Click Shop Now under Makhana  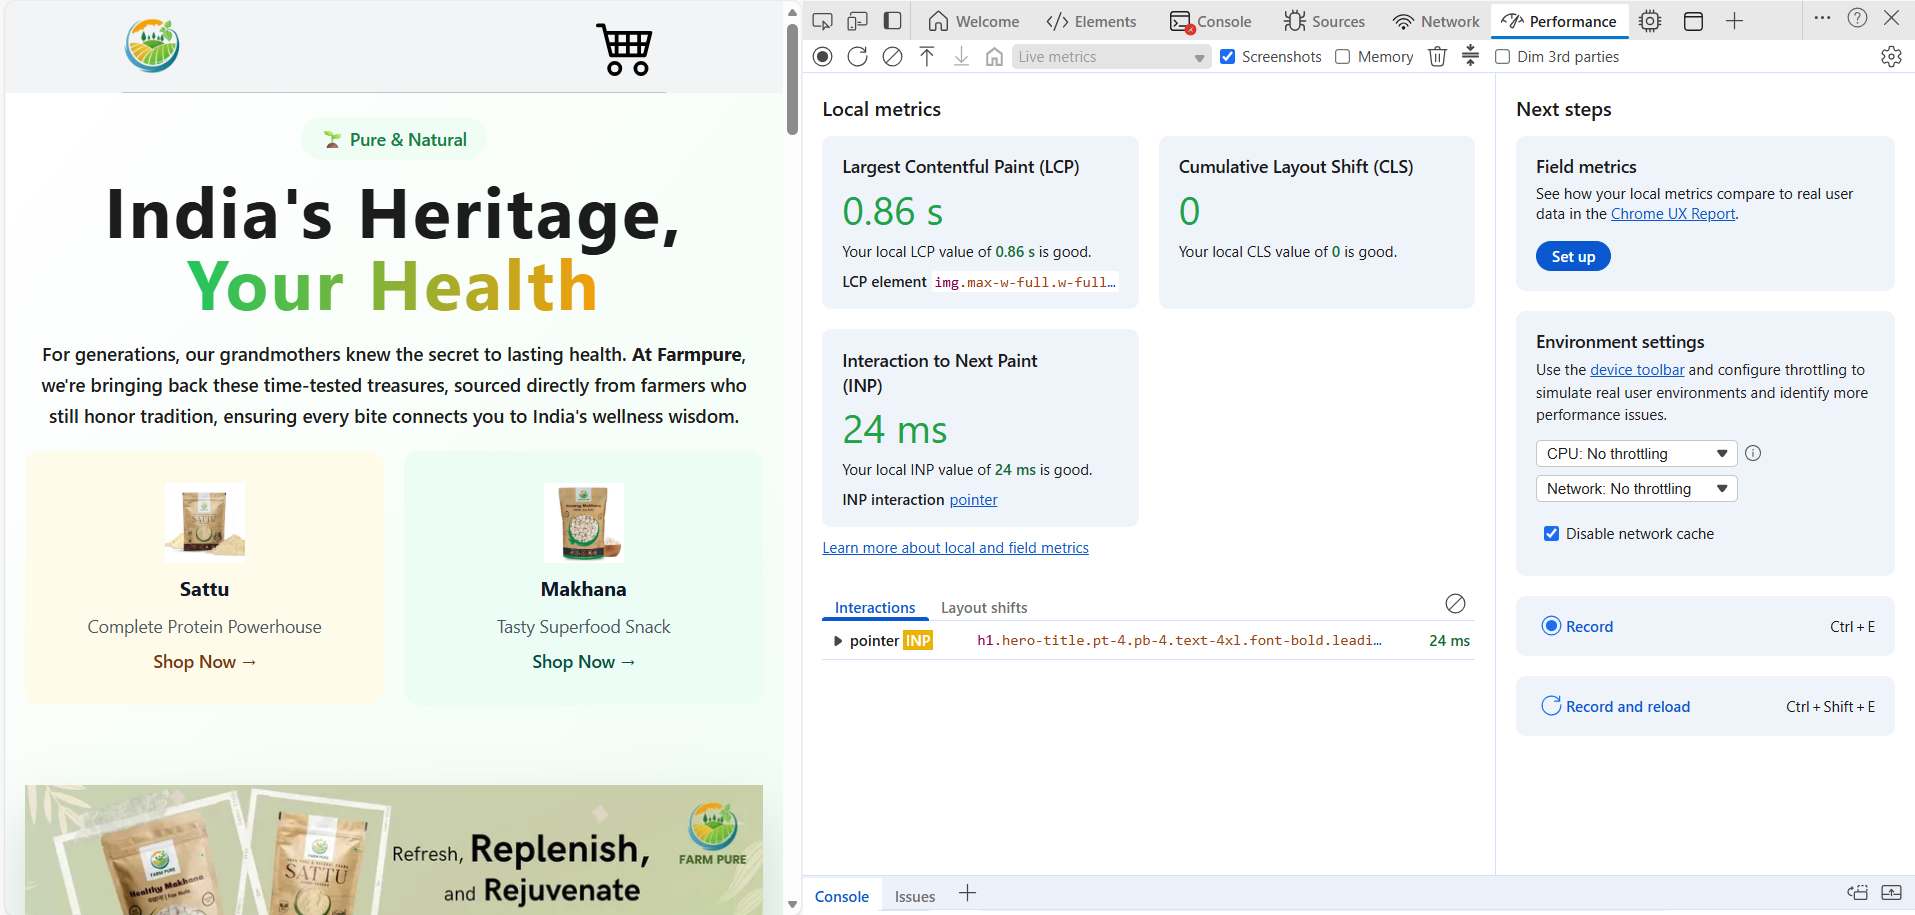[x=584, y=662]
